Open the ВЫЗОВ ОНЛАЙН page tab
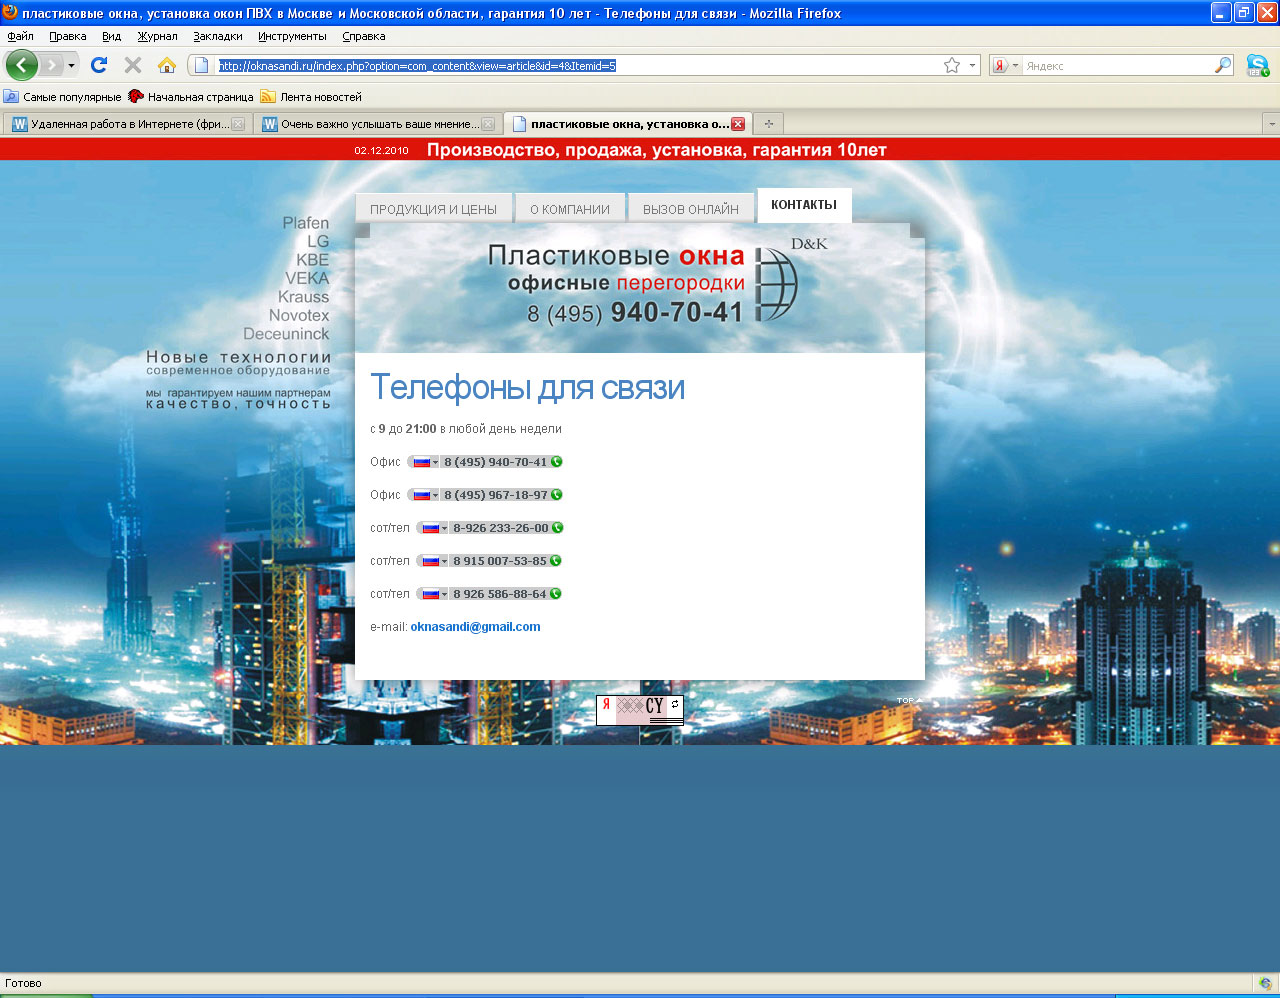Viewport: 1280px width, 998px height. click(x=691, y=209)
